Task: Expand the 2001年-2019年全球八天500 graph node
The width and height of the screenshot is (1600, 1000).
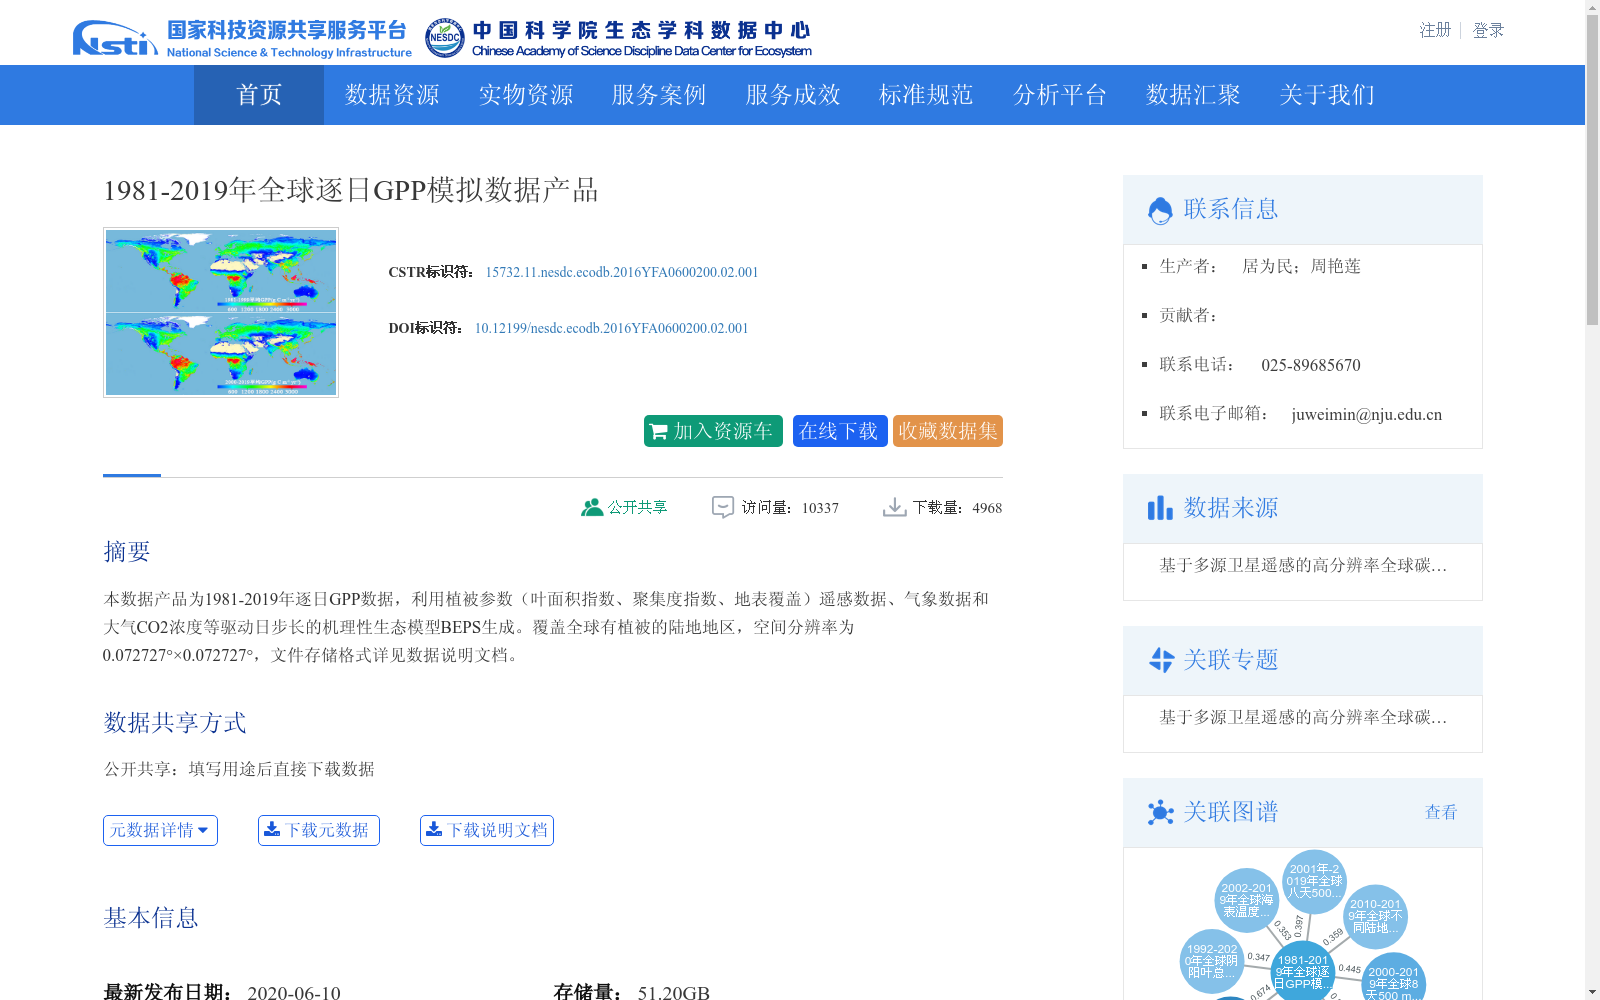Action: 1313,881
